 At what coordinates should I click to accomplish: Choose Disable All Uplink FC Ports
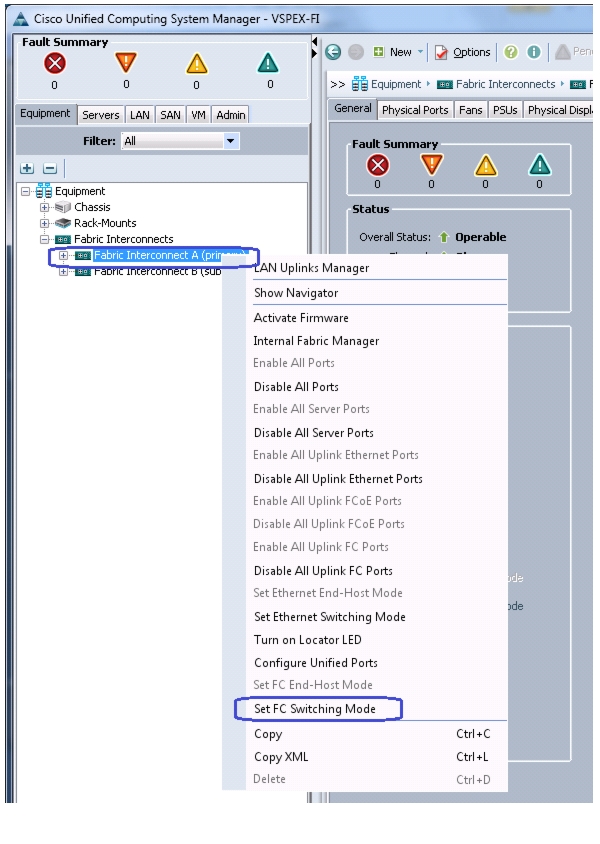click(x=323, y=571)
